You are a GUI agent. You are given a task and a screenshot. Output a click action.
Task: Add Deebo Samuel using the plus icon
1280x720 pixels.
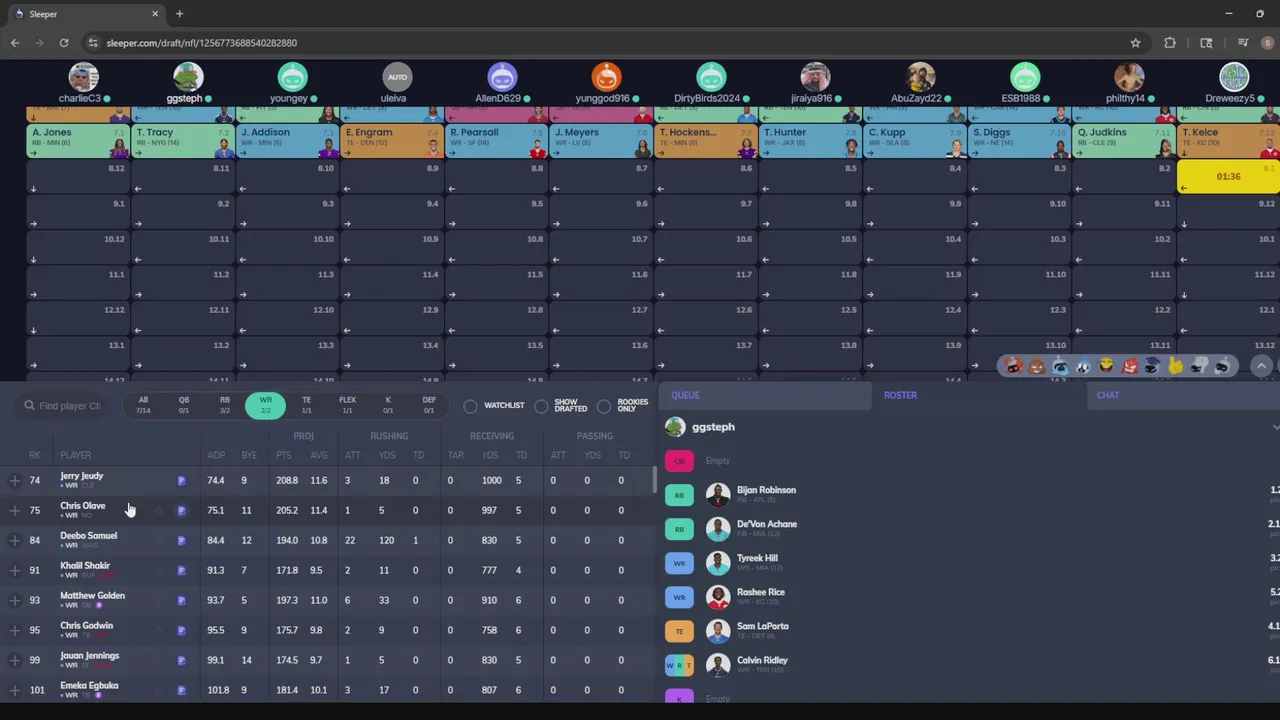click(x=15, y=541)
